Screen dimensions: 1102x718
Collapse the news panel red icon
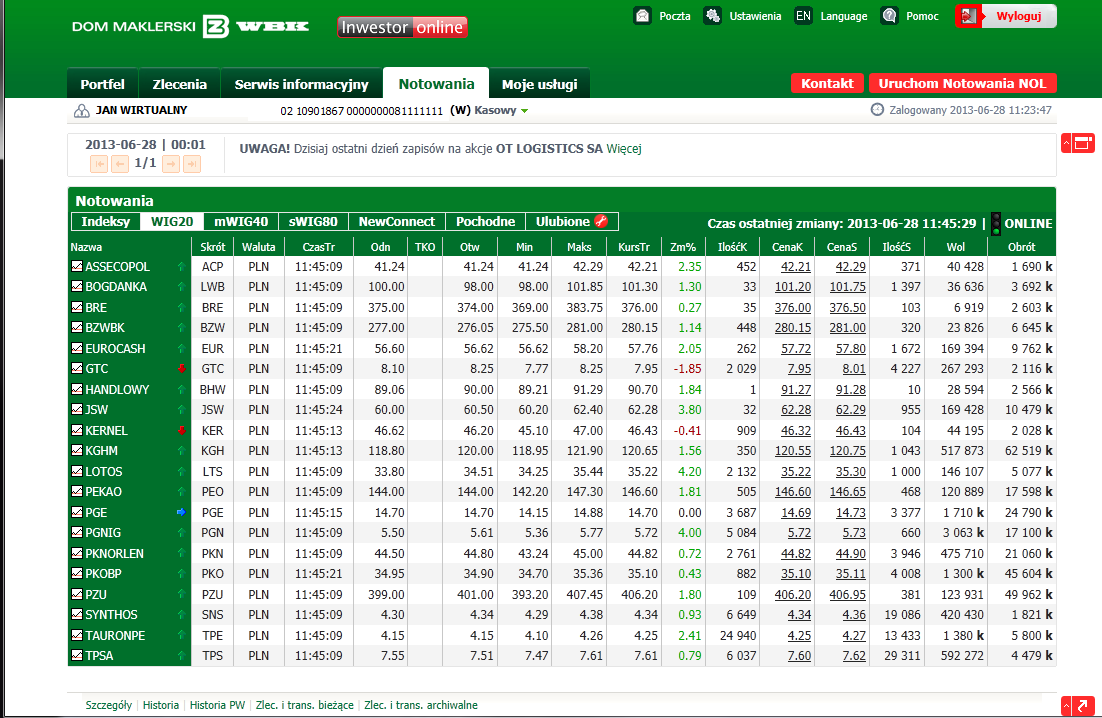[1077, 143]
